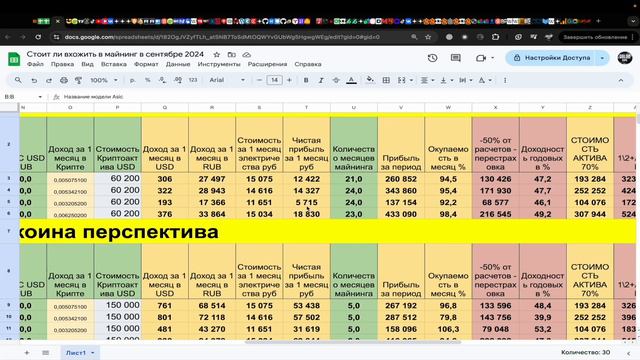Viewport: 640px width, 360px height.
Task: Toggle italic formatting
Action: click(321, 80)
